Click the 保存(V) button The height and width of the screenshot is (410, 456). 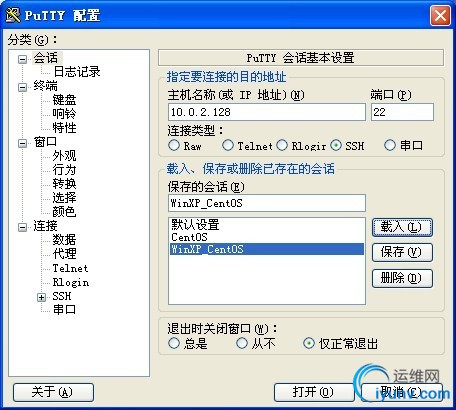pos(402,252)
